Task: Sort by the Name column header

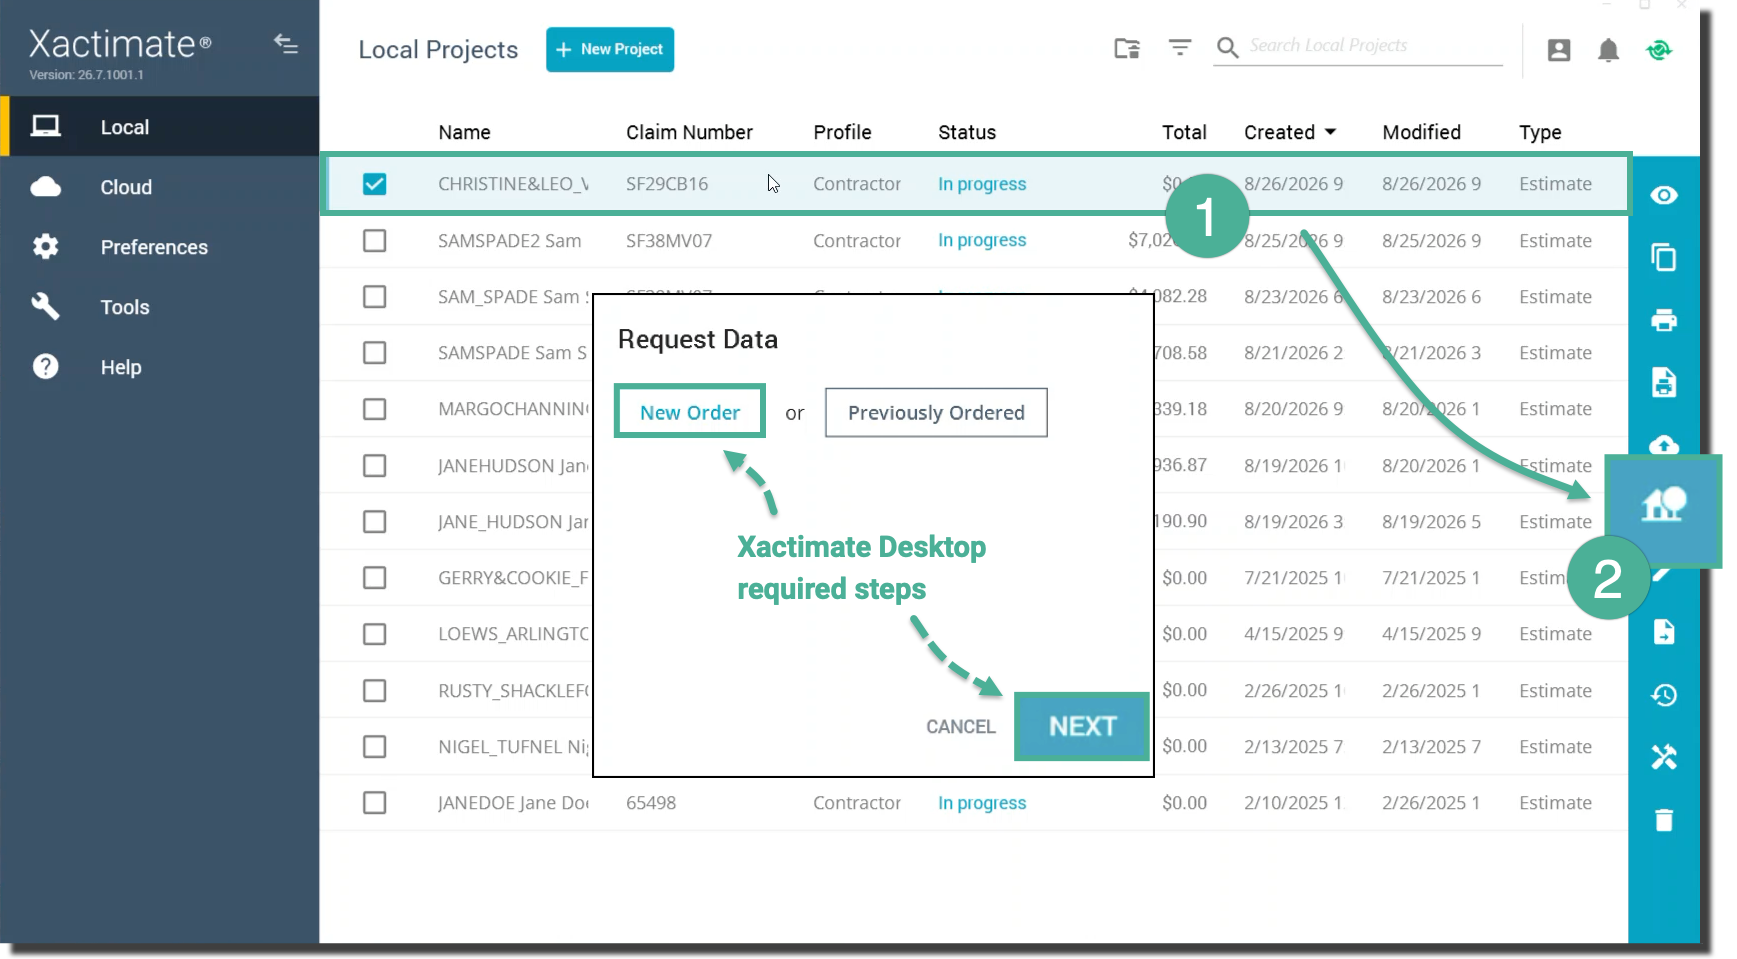Action: [464, 132]
